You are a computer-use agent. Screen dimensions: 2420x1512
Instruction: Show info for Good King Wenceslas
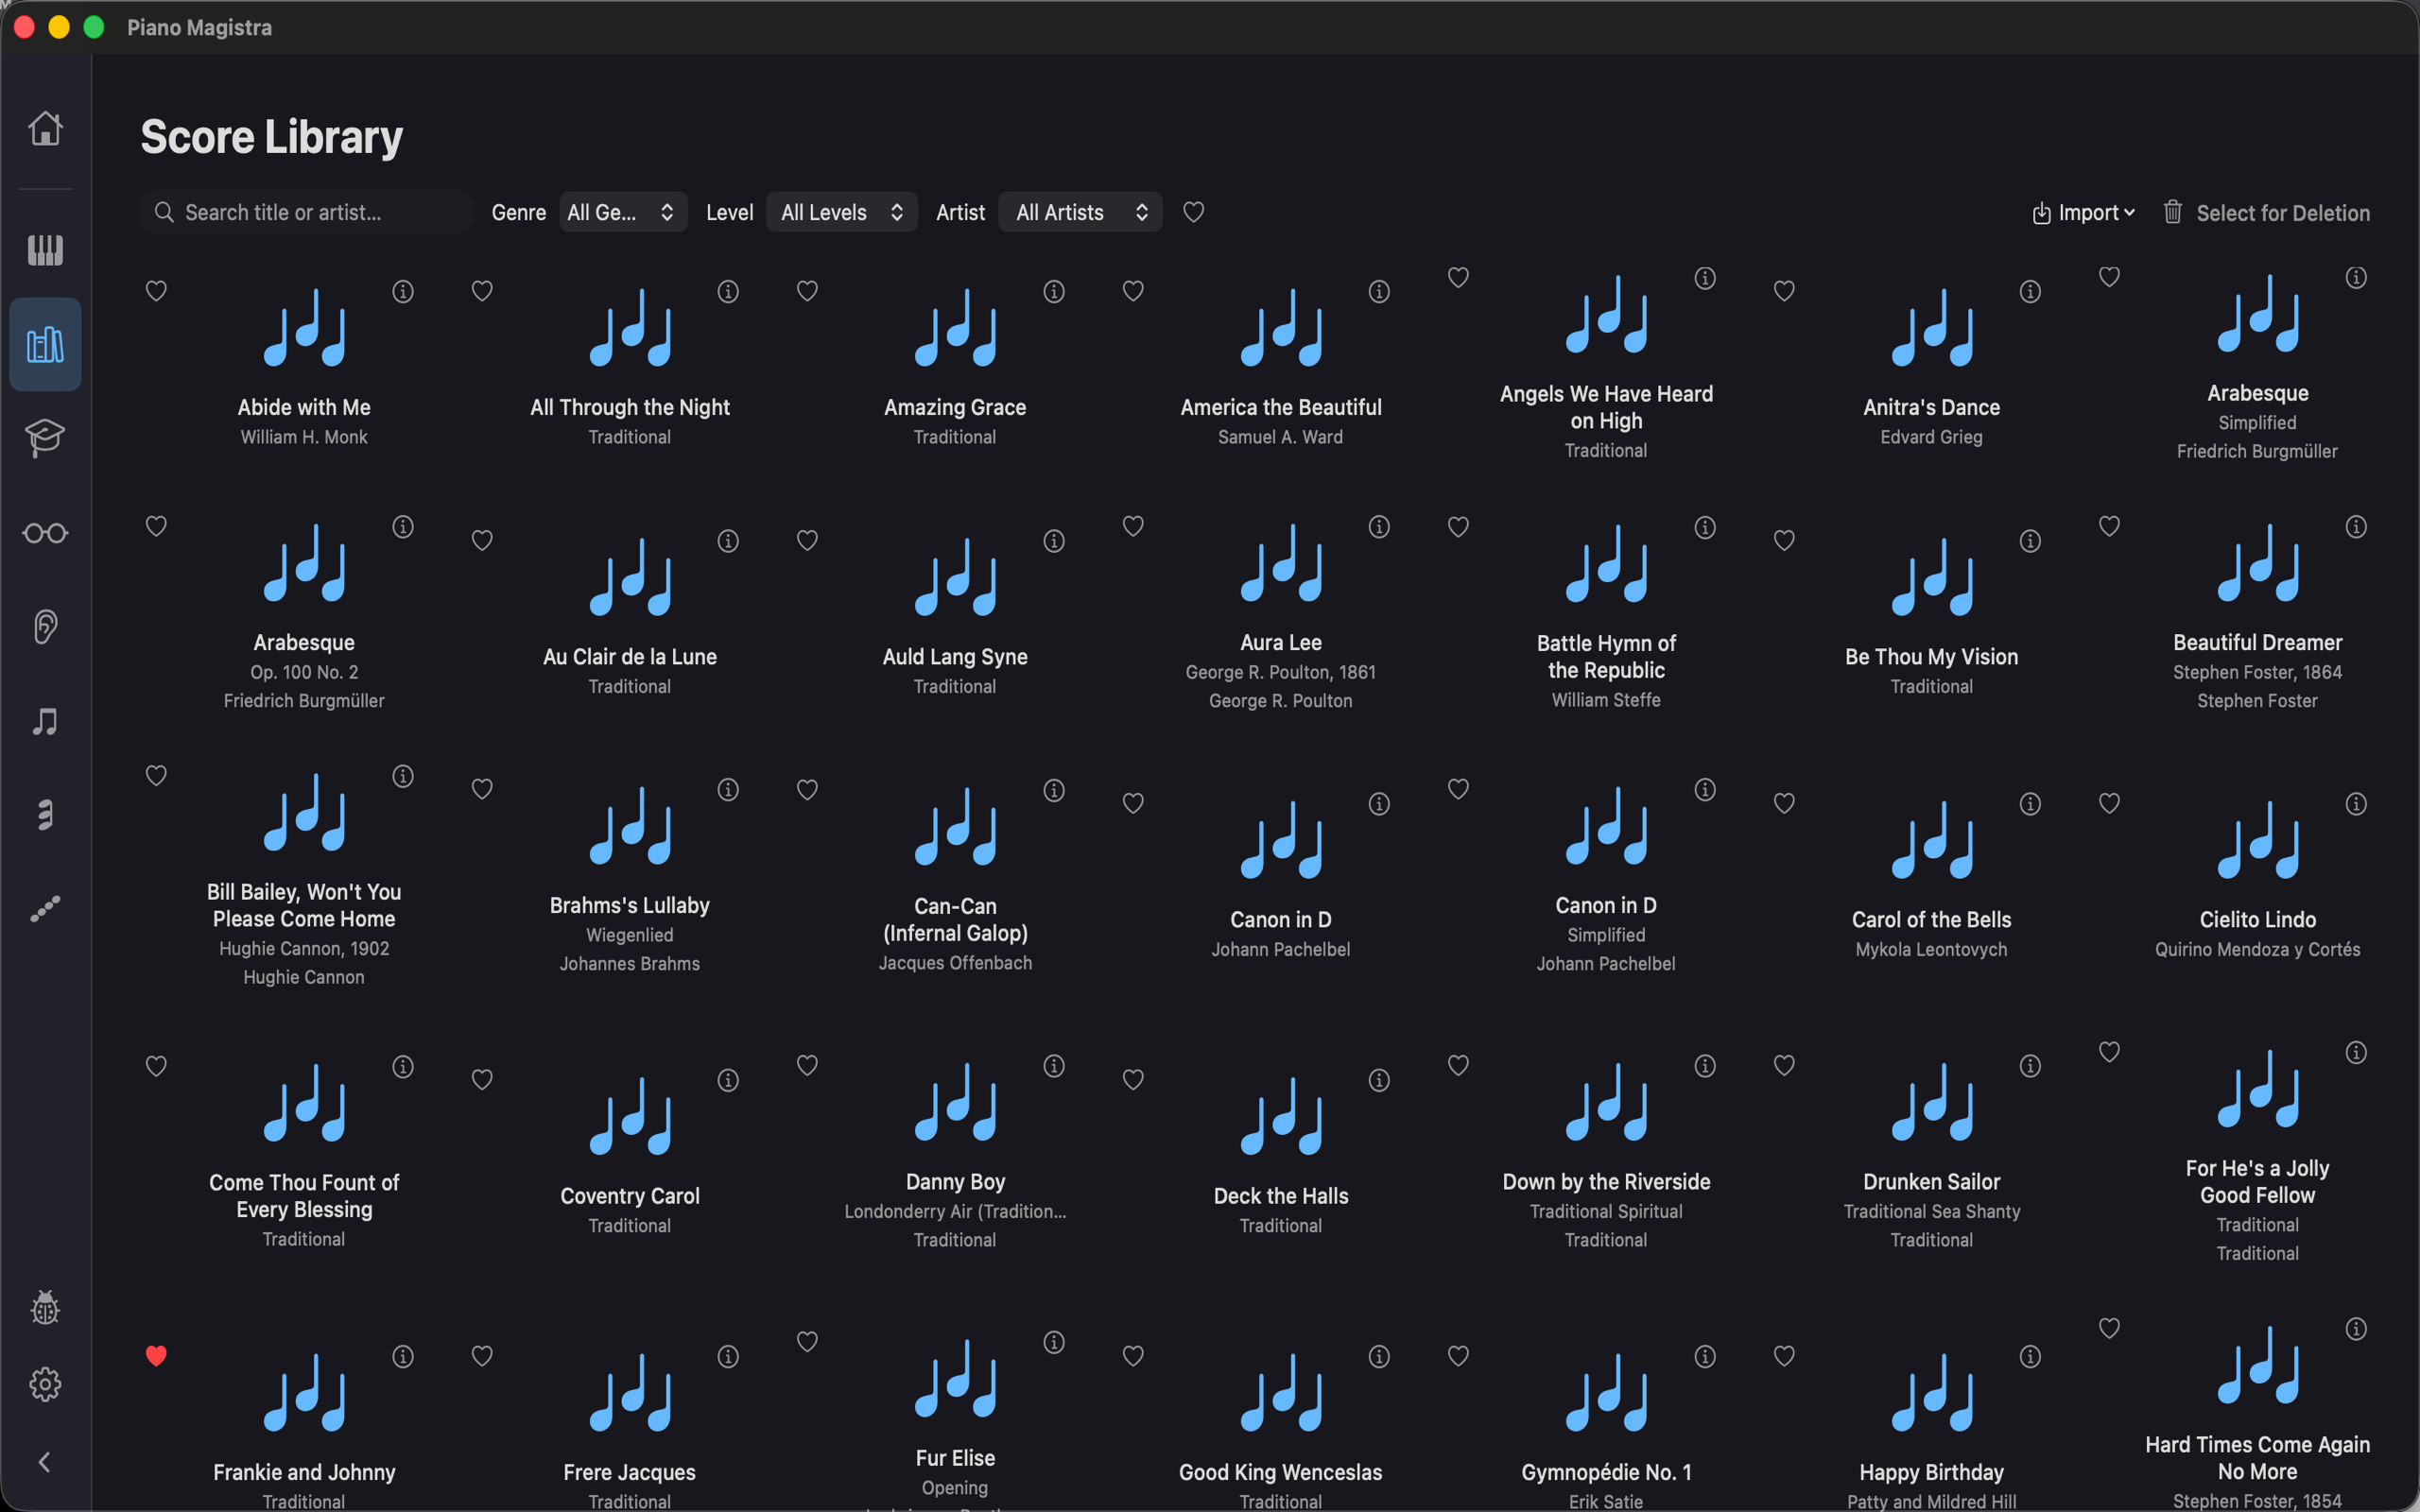[1379, 1356]
